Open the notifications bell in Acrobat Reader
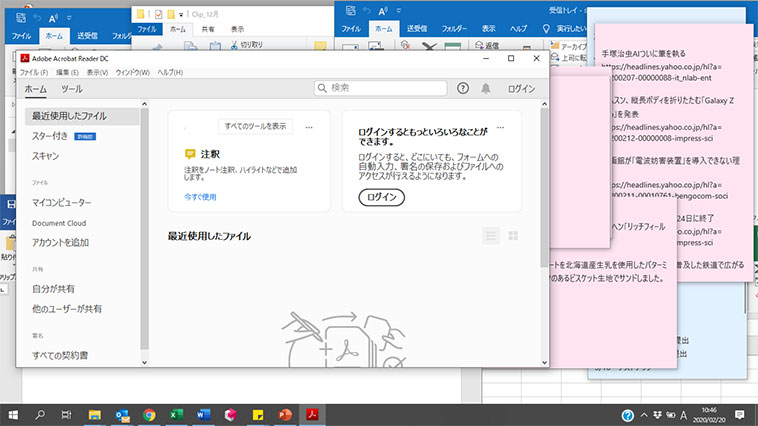The image size is (758, 426). (485, 88)
